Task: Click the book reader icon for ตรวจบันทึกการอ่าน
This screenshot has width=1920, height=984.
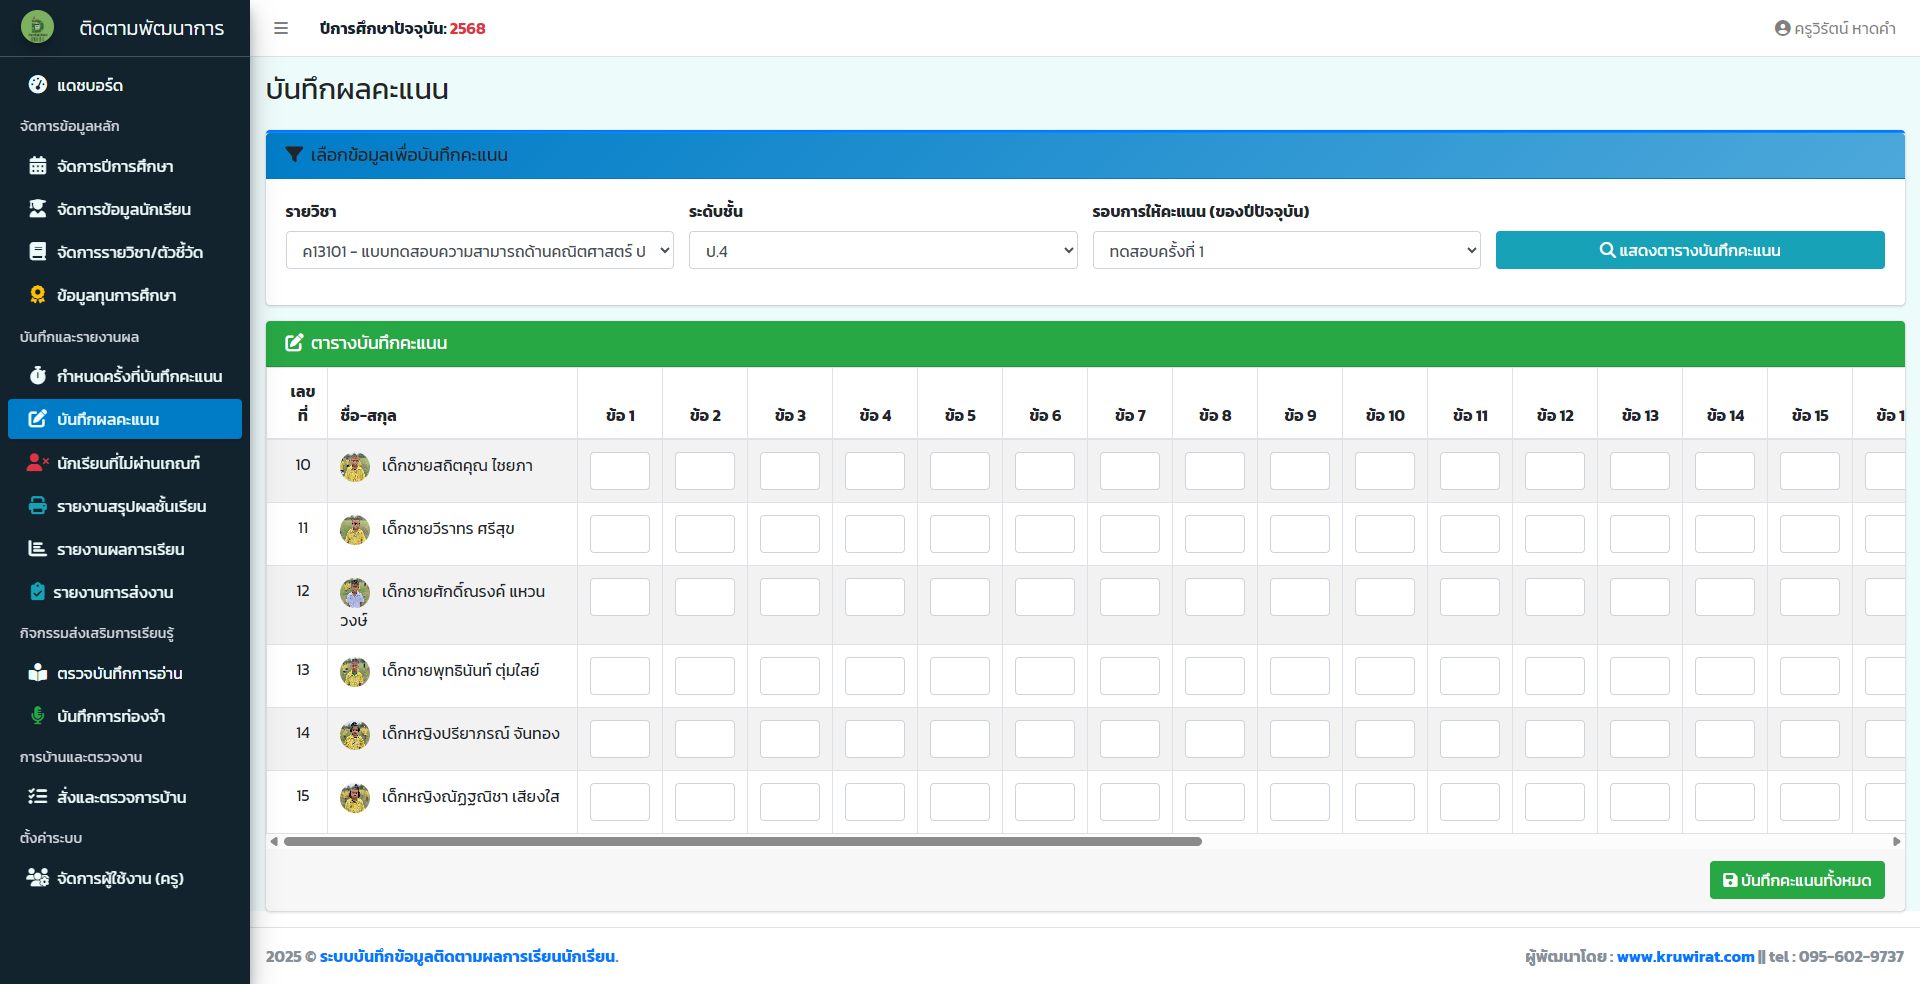Action: click(38, 673)
